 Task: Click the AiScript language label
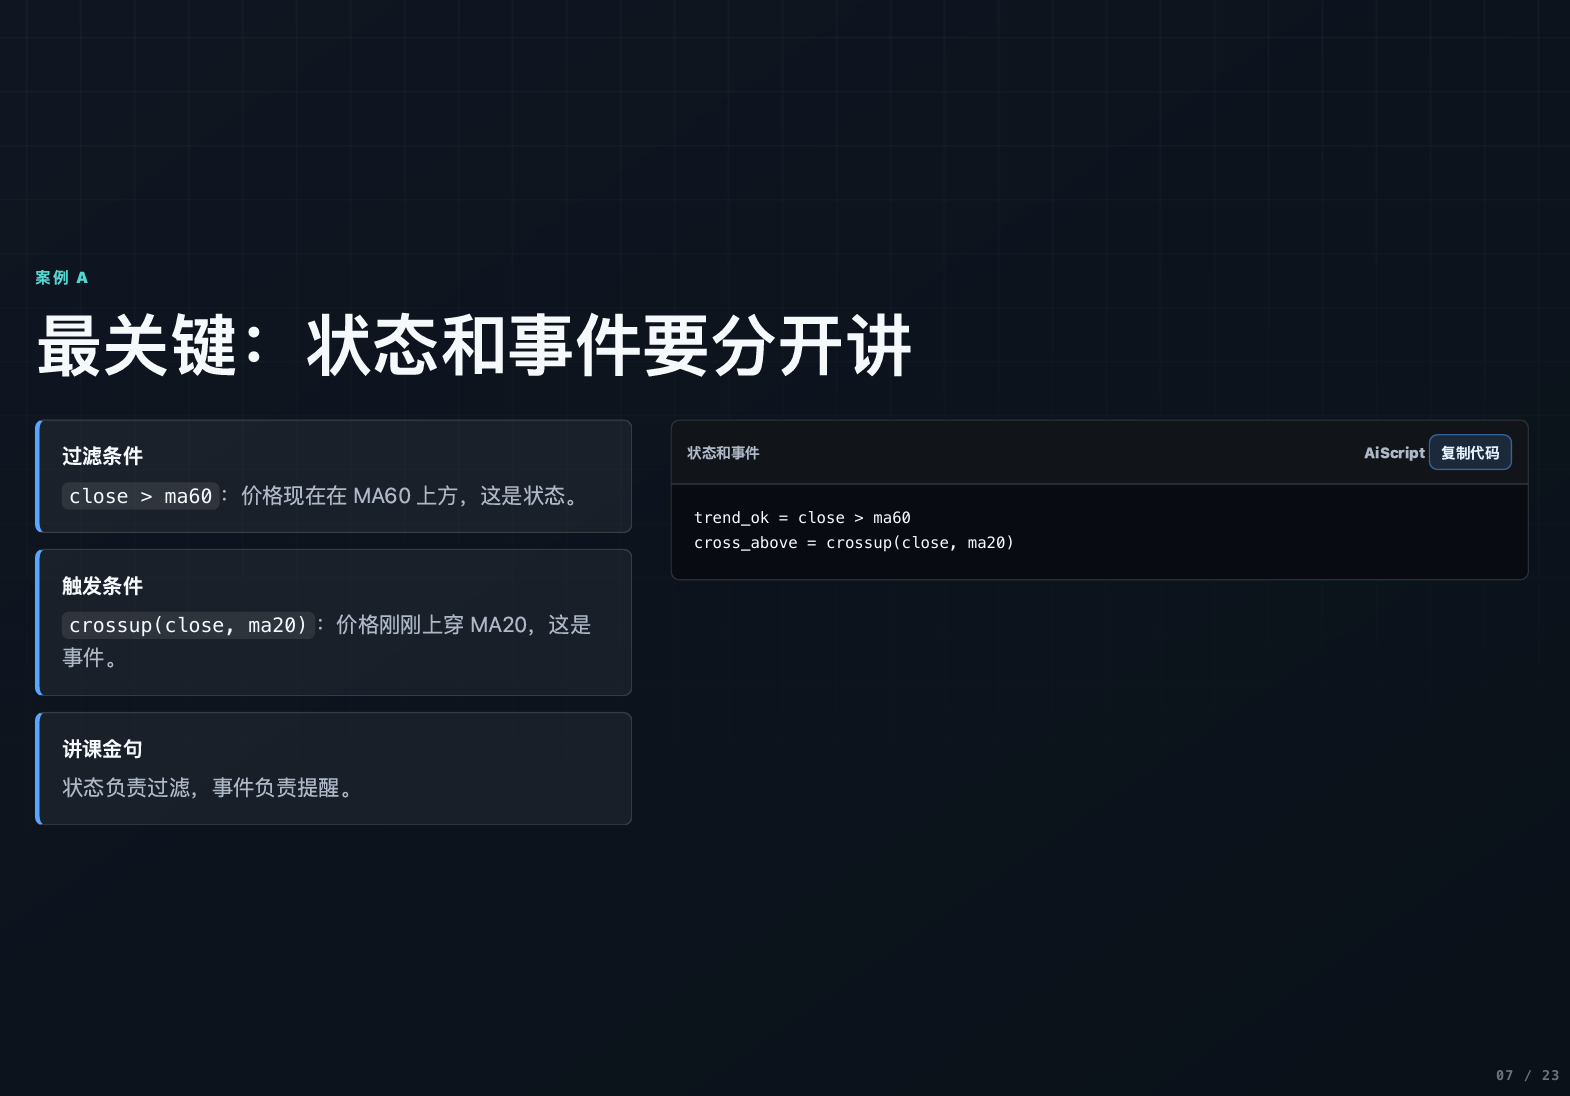click(1394, 453)
